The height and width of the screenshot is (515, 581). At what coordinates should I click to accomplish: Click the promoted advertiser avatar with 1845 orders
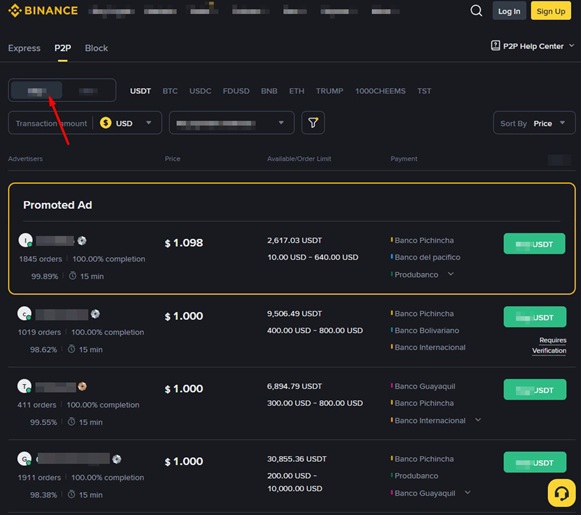[26, 240]
